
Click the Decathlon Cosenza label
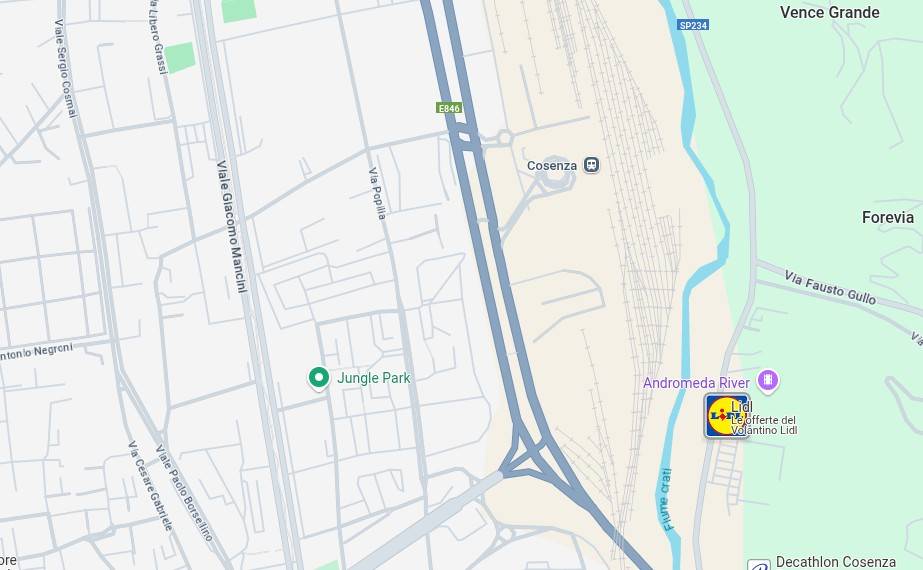[x=835, y=562]
